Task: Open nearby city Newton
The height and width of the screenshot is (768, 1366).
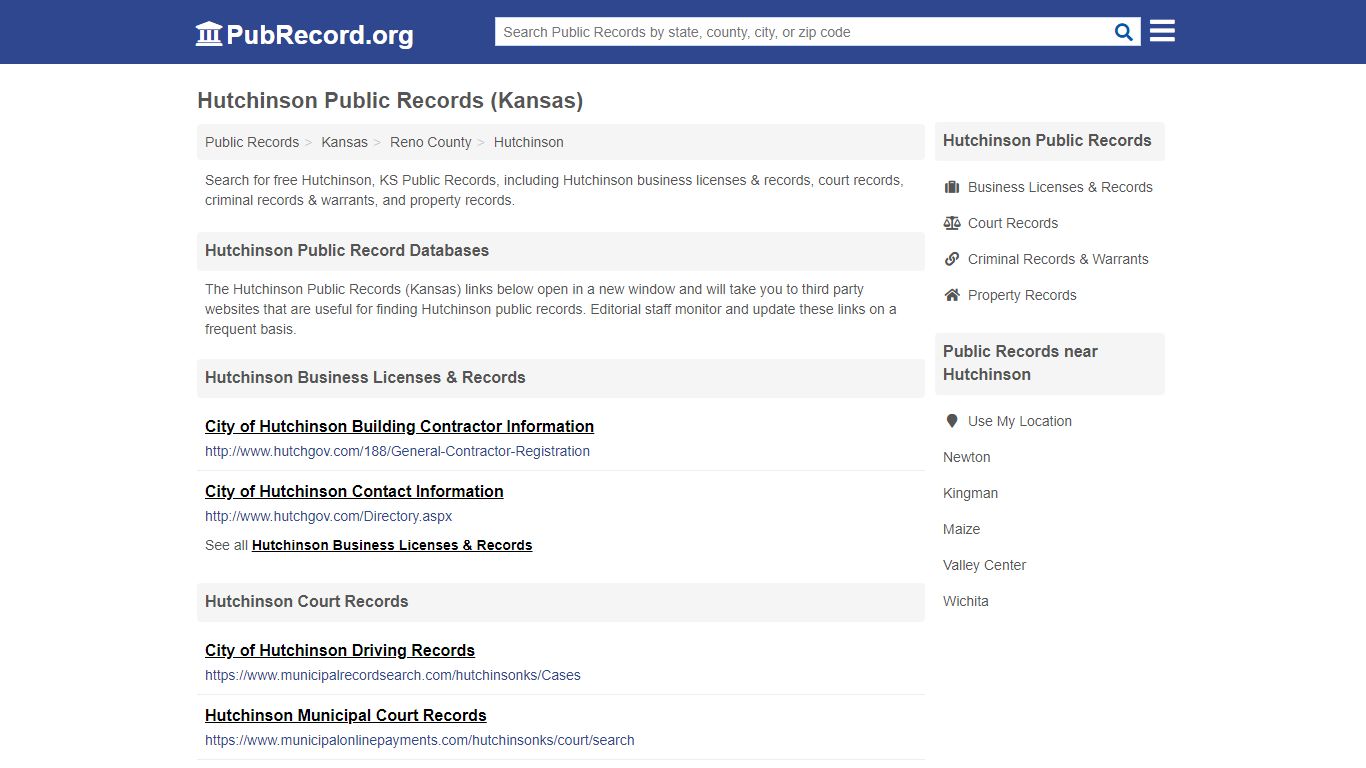Action: (967, 457)
